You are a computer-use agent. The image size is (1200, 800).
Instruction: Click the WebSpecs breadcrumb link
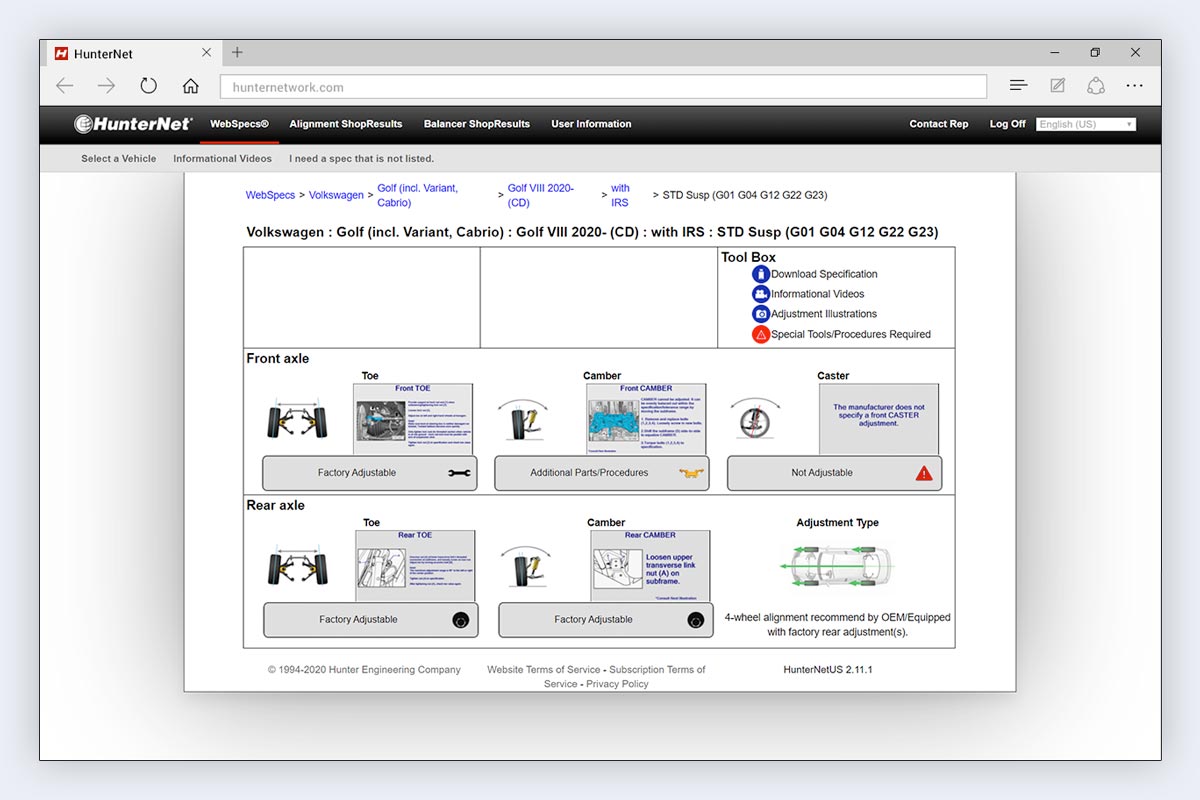point(271,195)
